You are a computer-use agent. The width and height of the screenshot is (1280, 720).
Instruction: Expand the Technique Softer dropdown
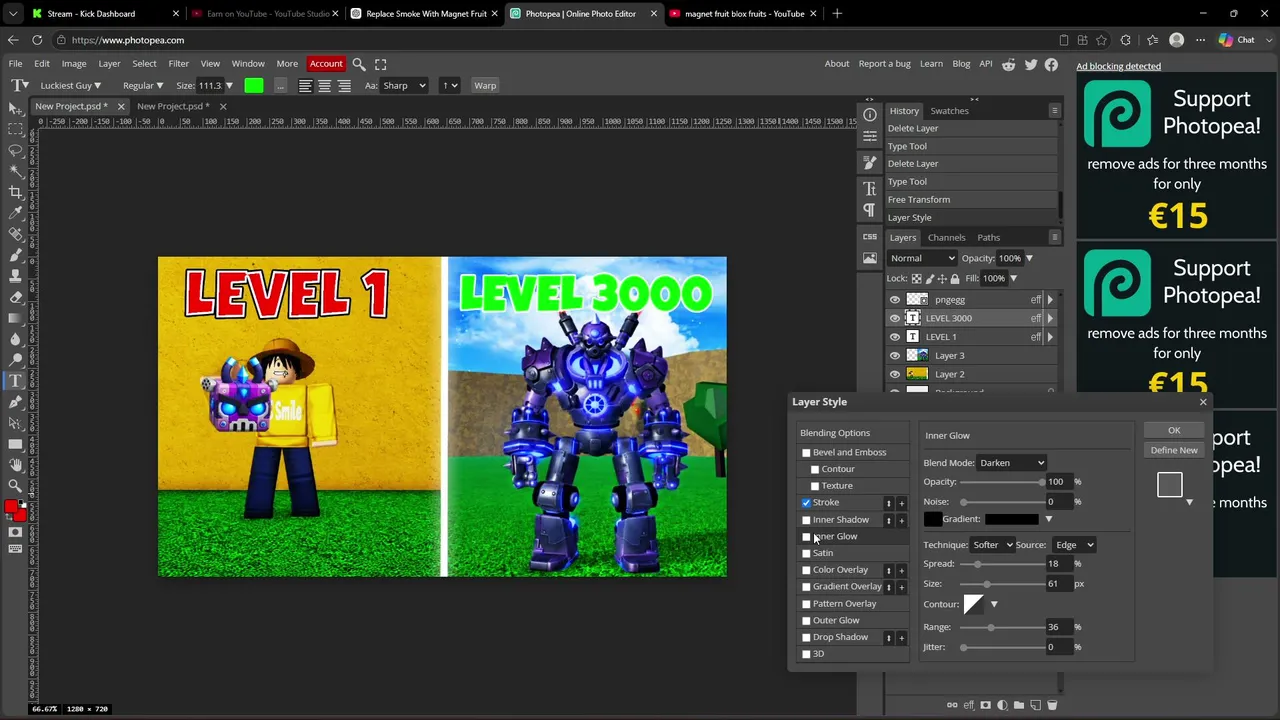[993, 545]
